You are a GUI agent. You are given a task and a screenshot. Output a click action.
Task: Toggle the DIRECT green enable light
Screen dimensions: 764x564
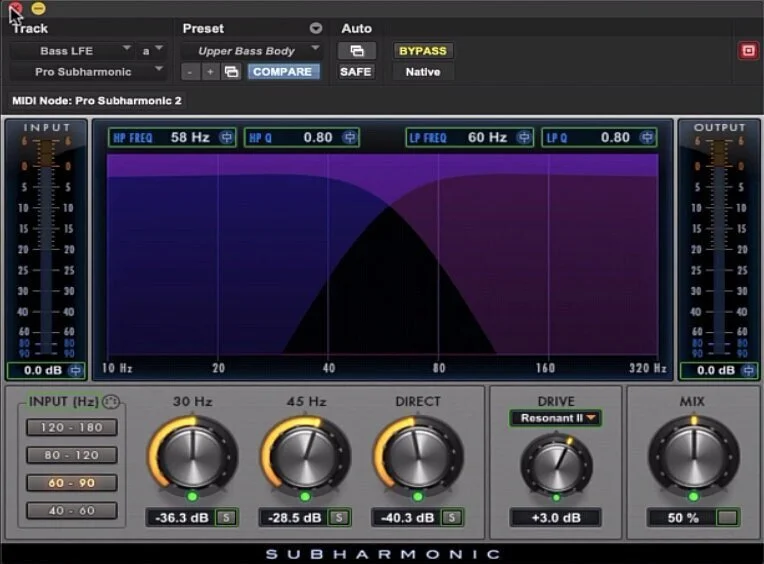tap(418, 496)
